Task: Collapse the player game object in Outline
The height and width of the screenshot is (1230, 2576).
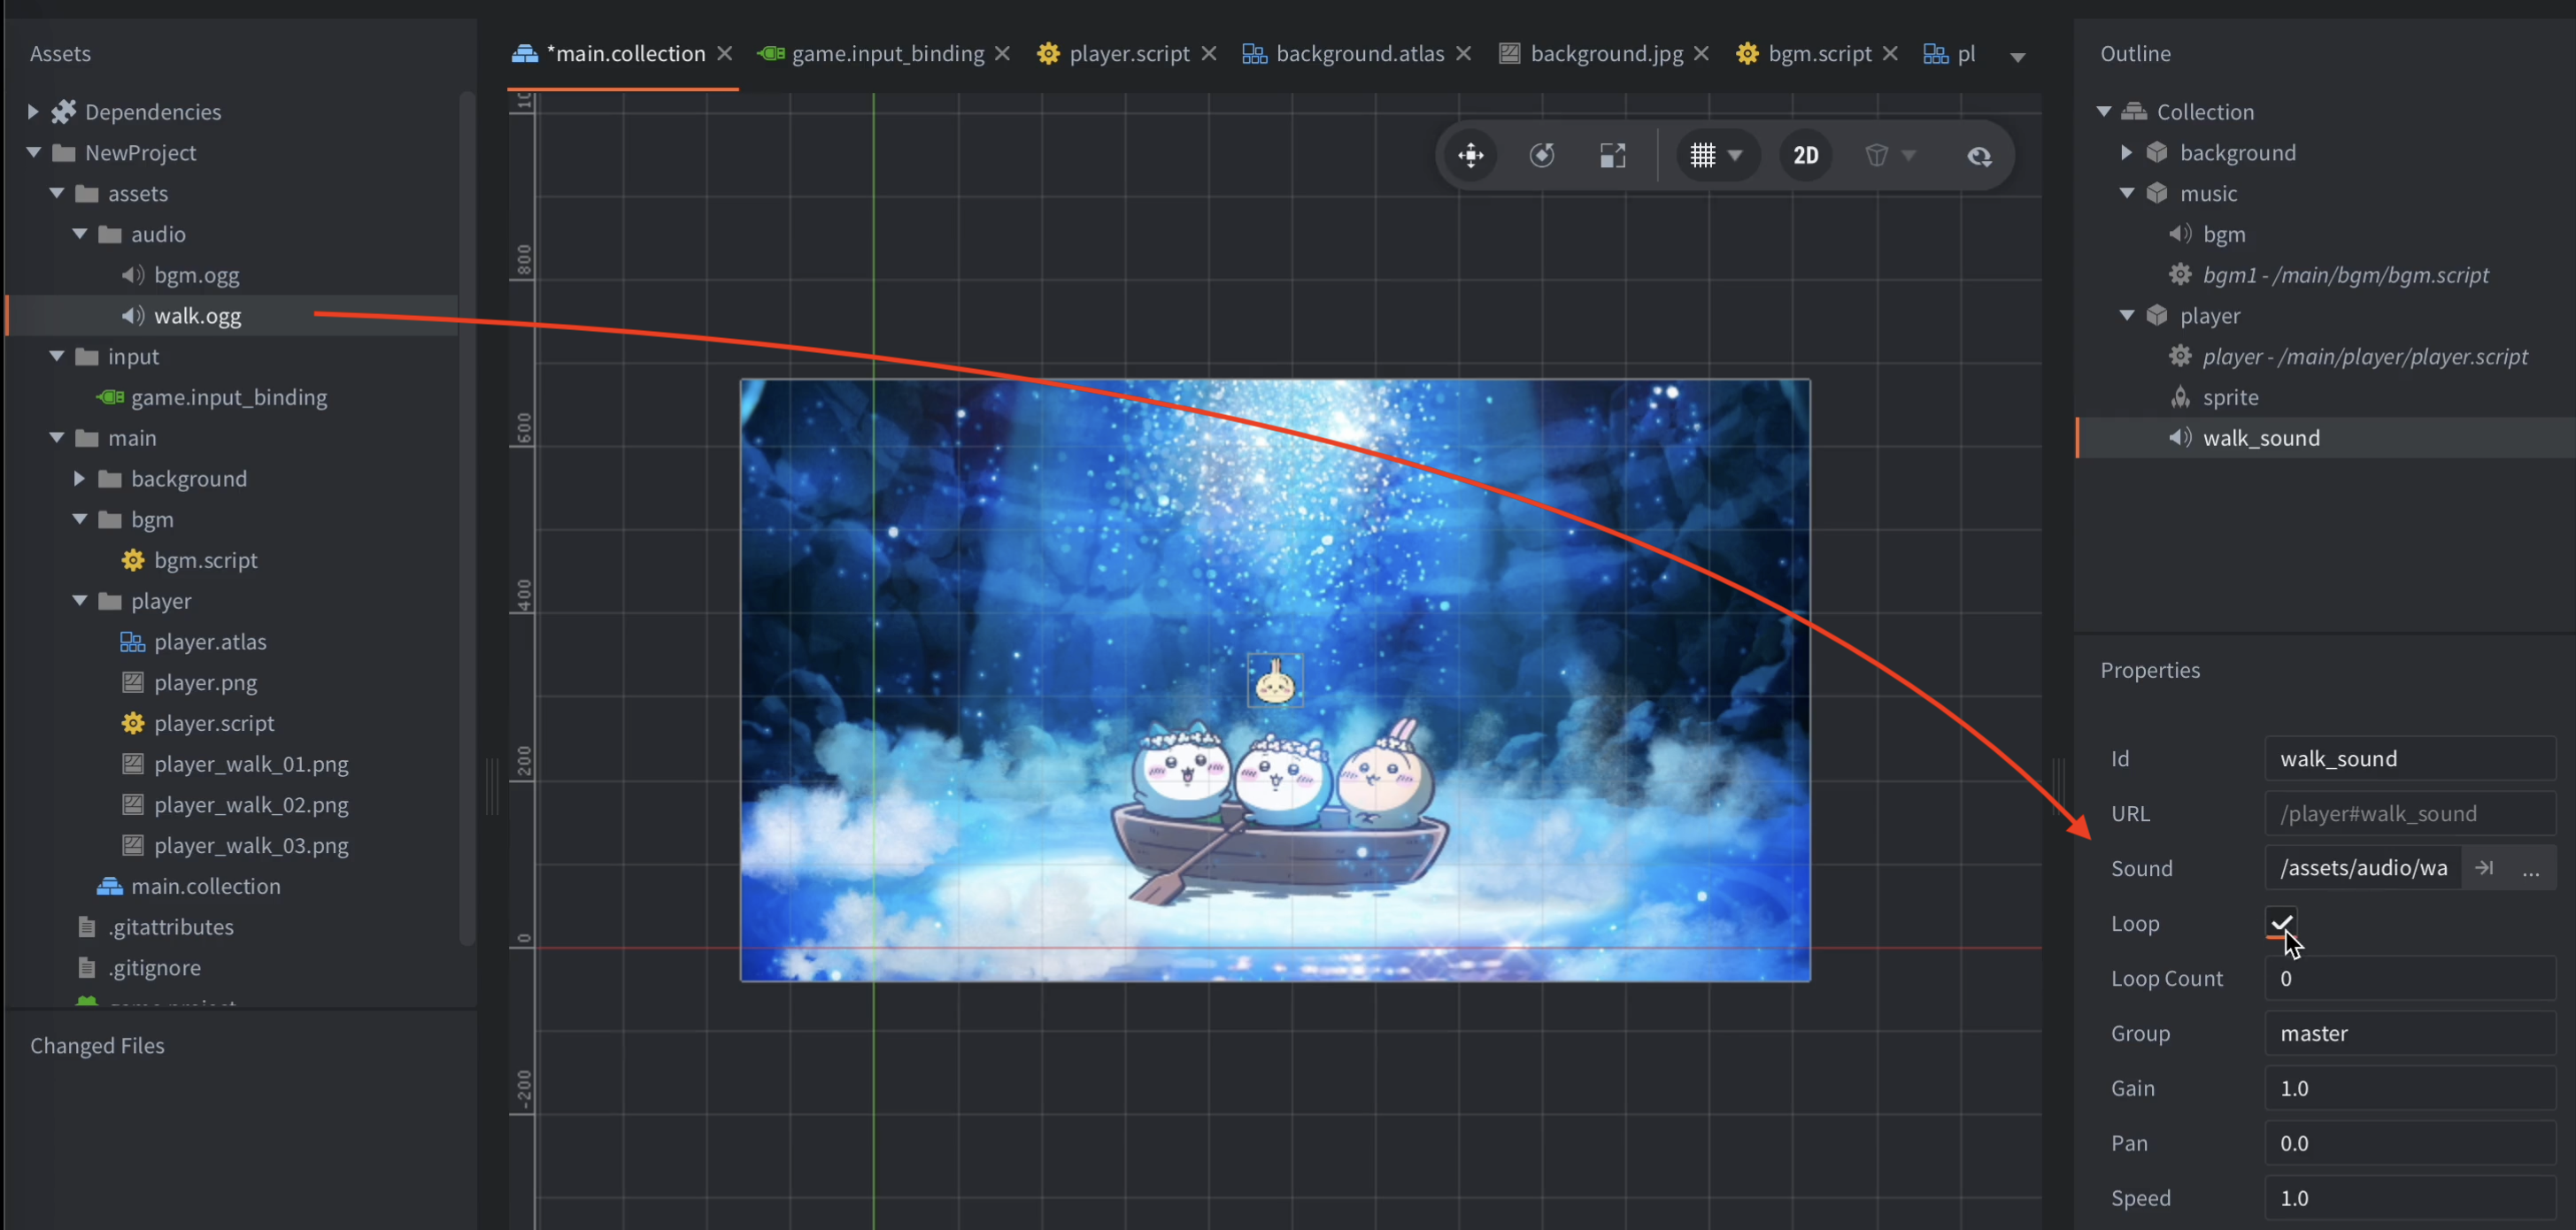Action: pos(2127,315)
